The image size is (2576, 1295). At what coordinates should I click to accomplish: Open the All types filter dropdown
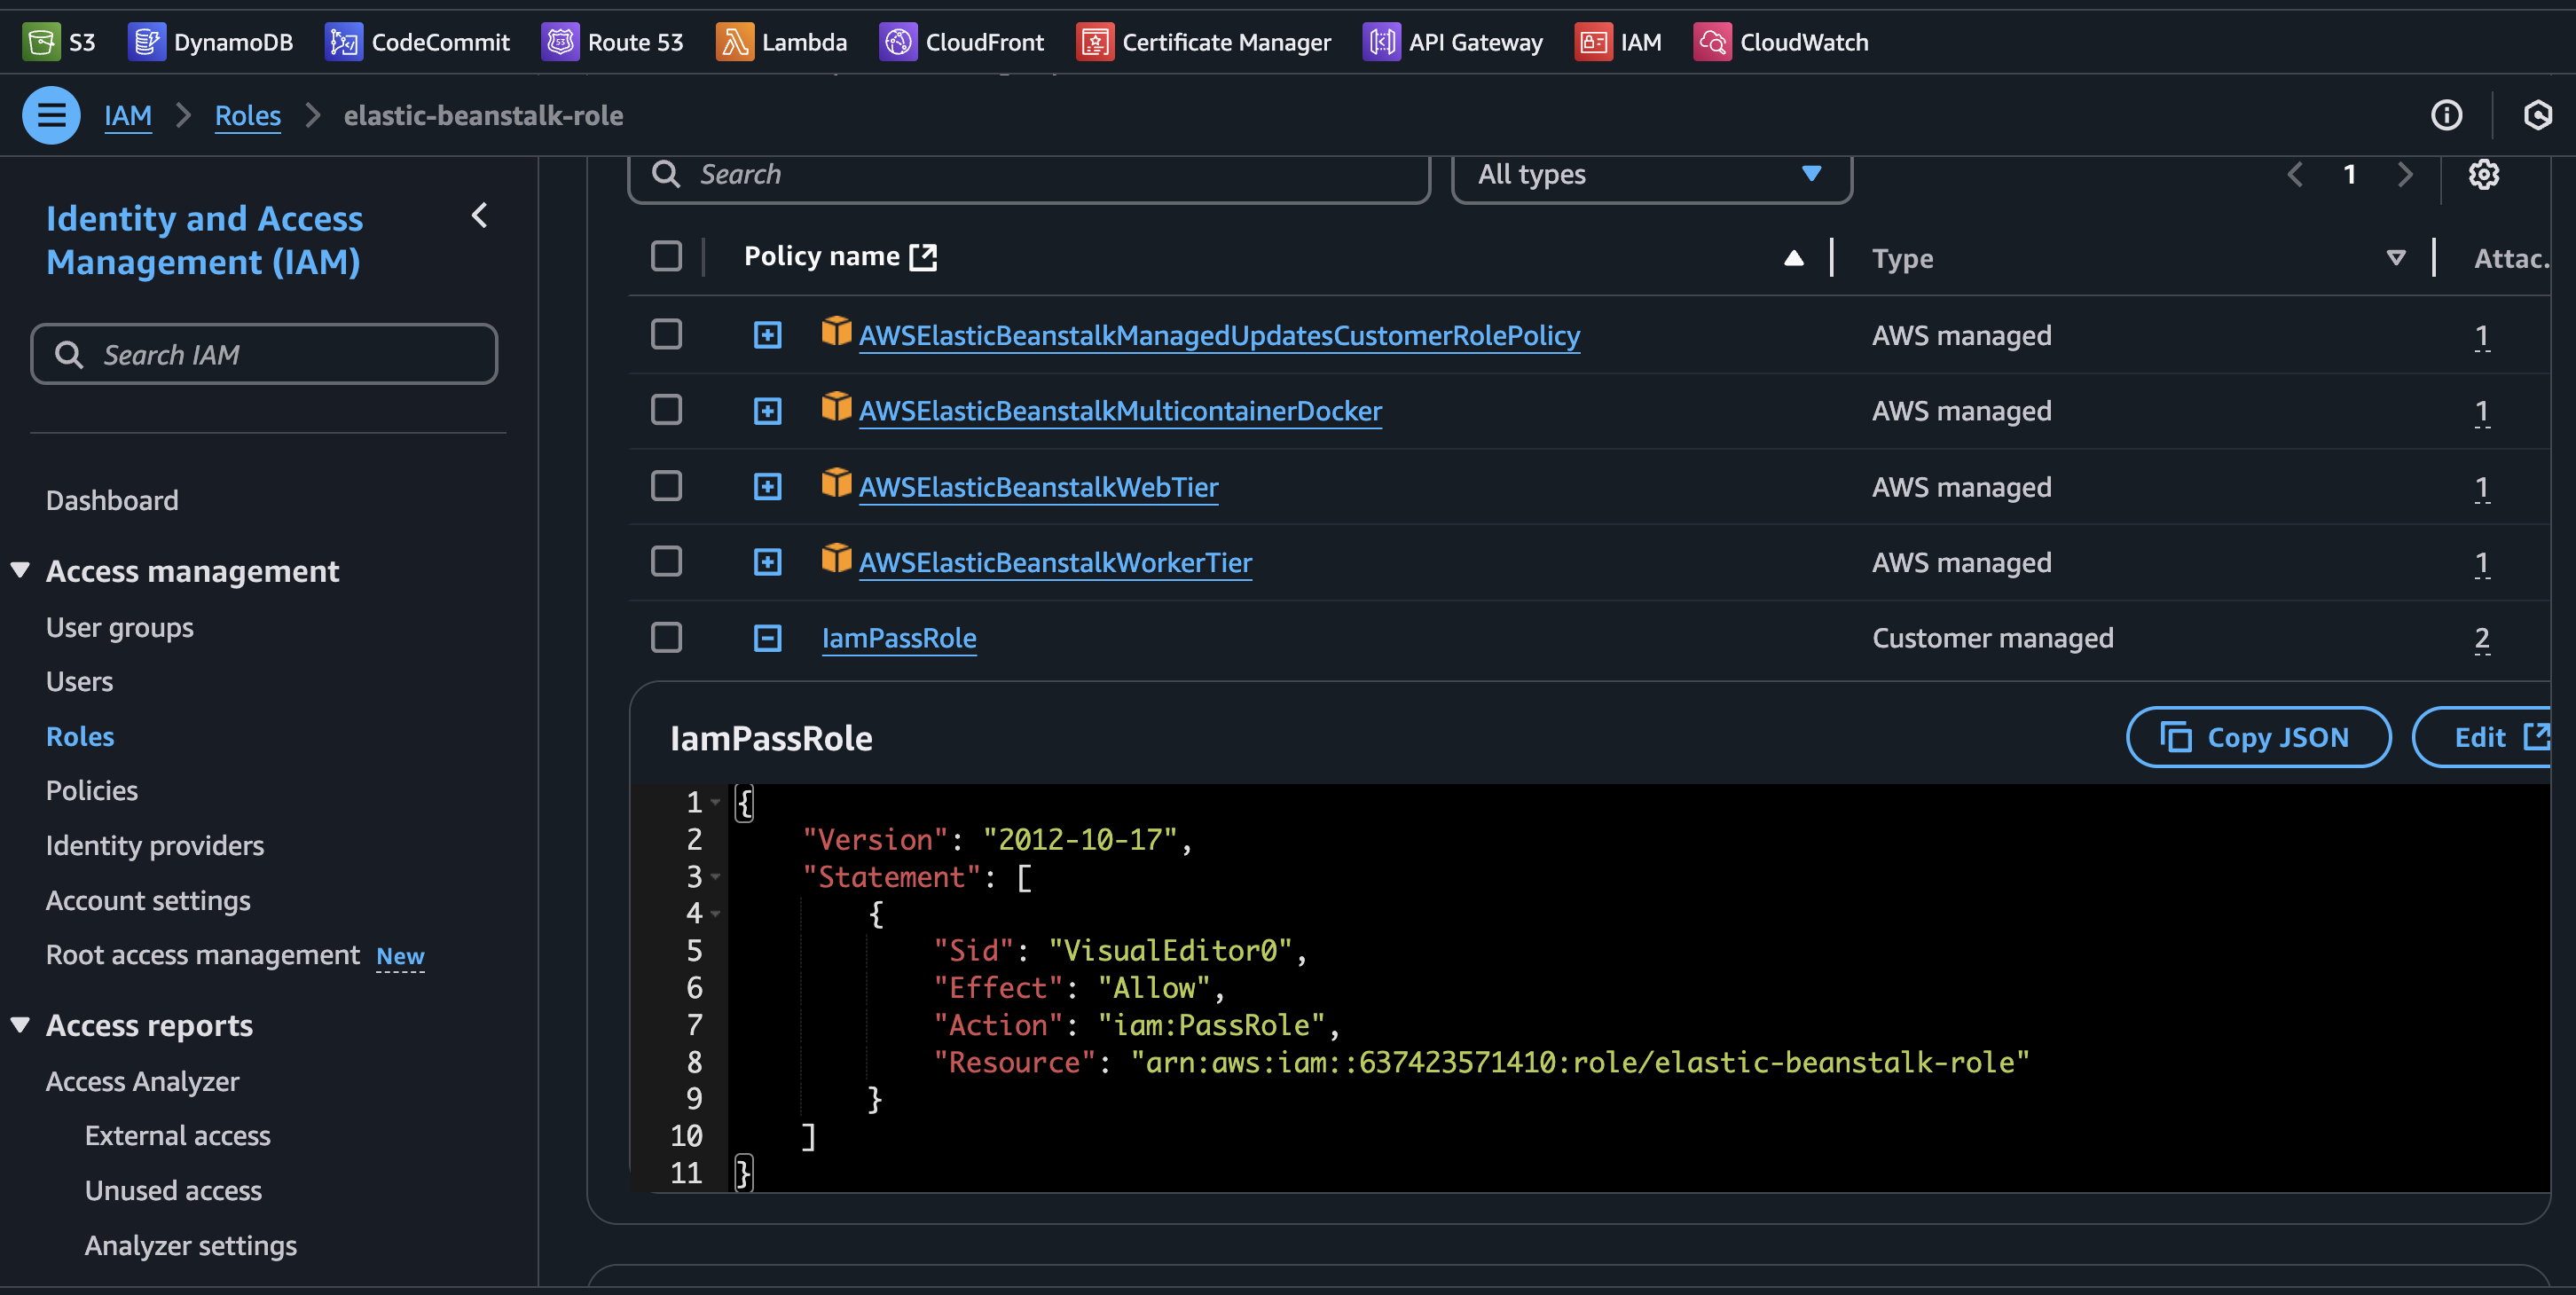pos(1650,174)
